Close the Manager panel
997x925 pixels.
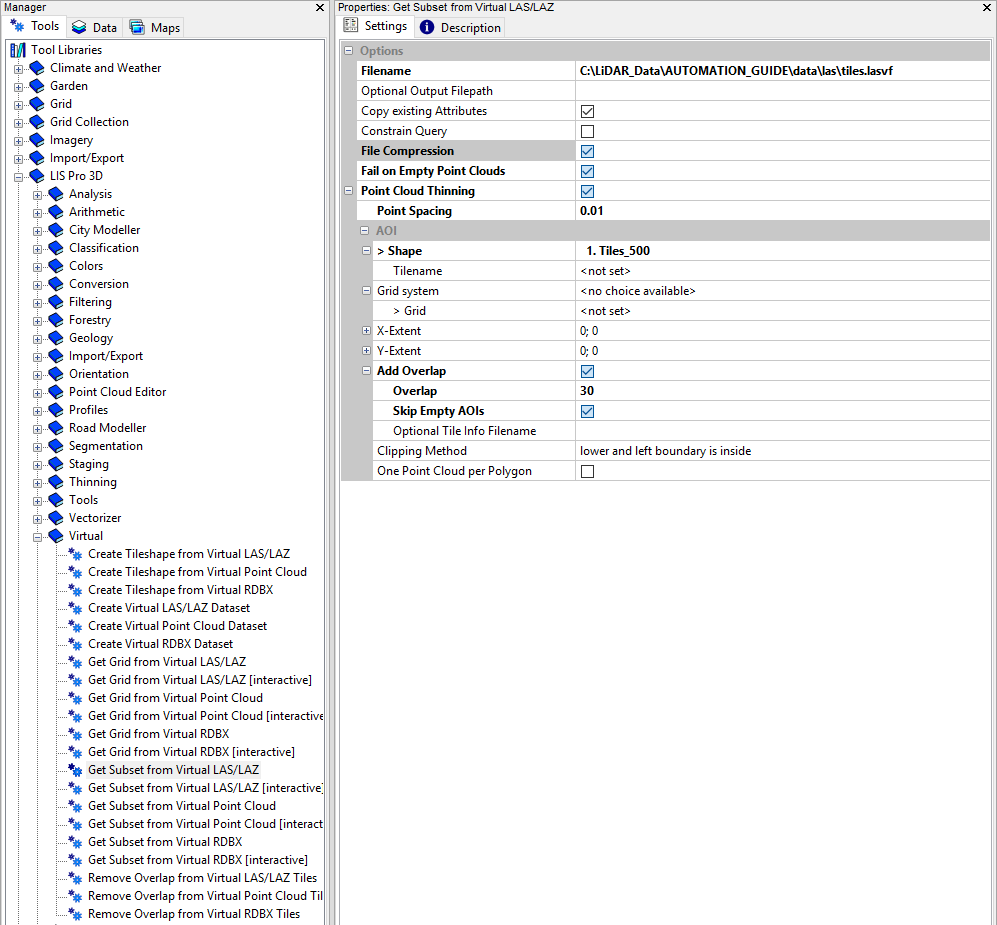click(x=320, y=8)
